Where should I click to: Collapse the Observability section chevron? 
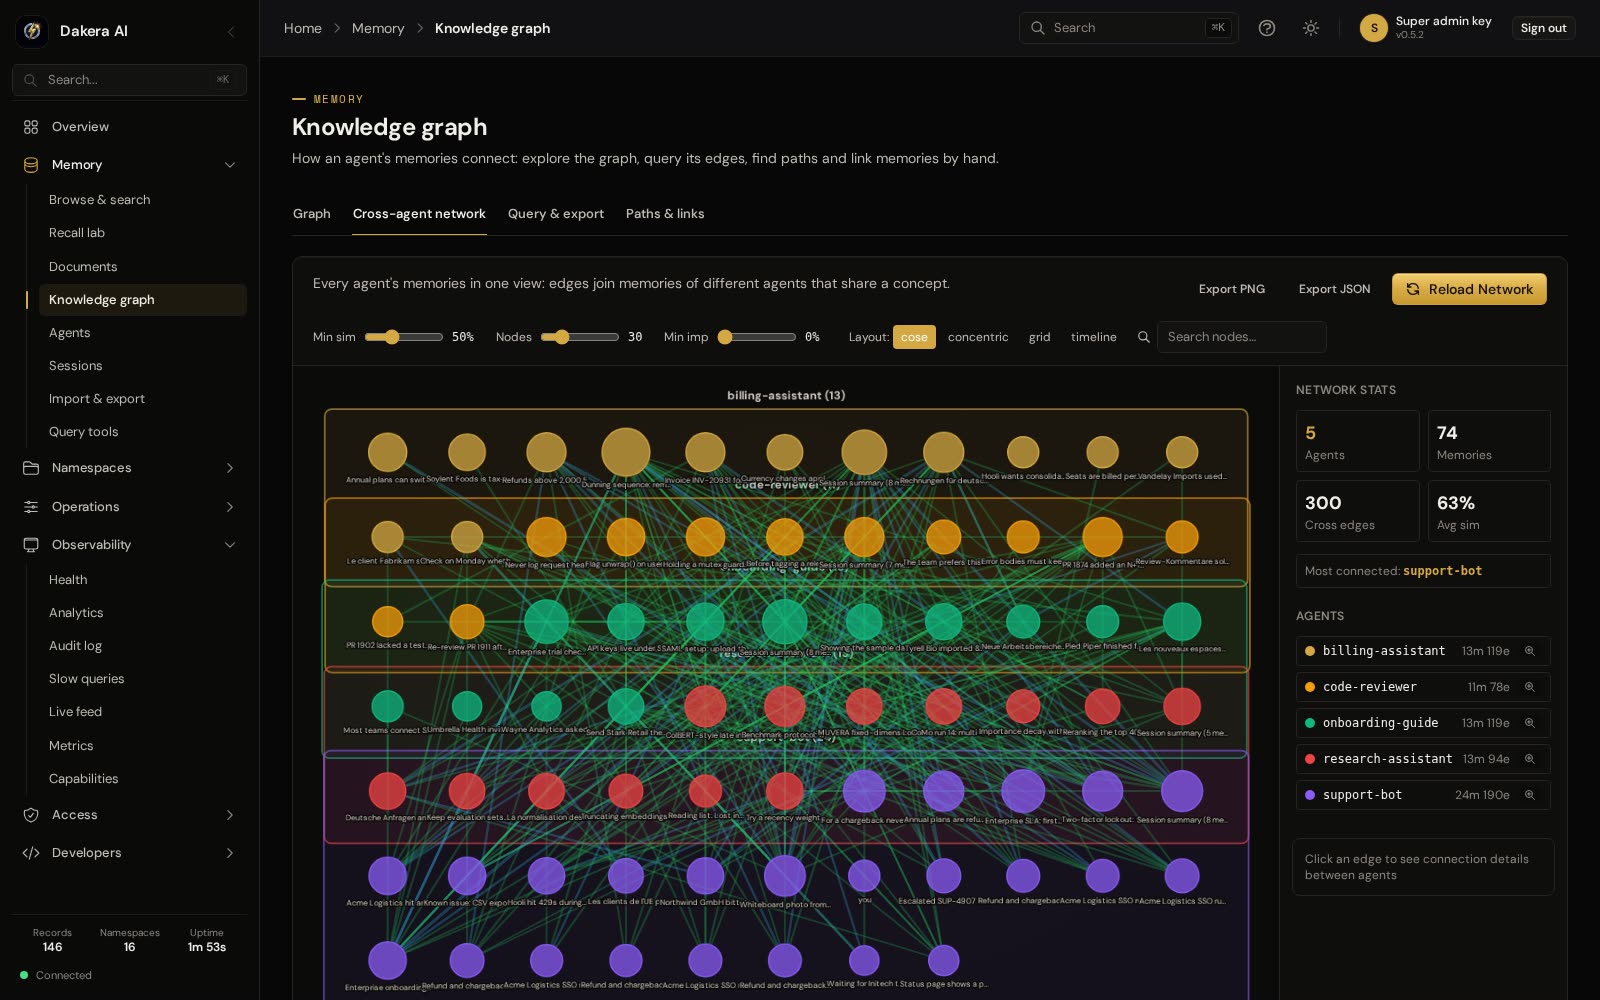230,545
